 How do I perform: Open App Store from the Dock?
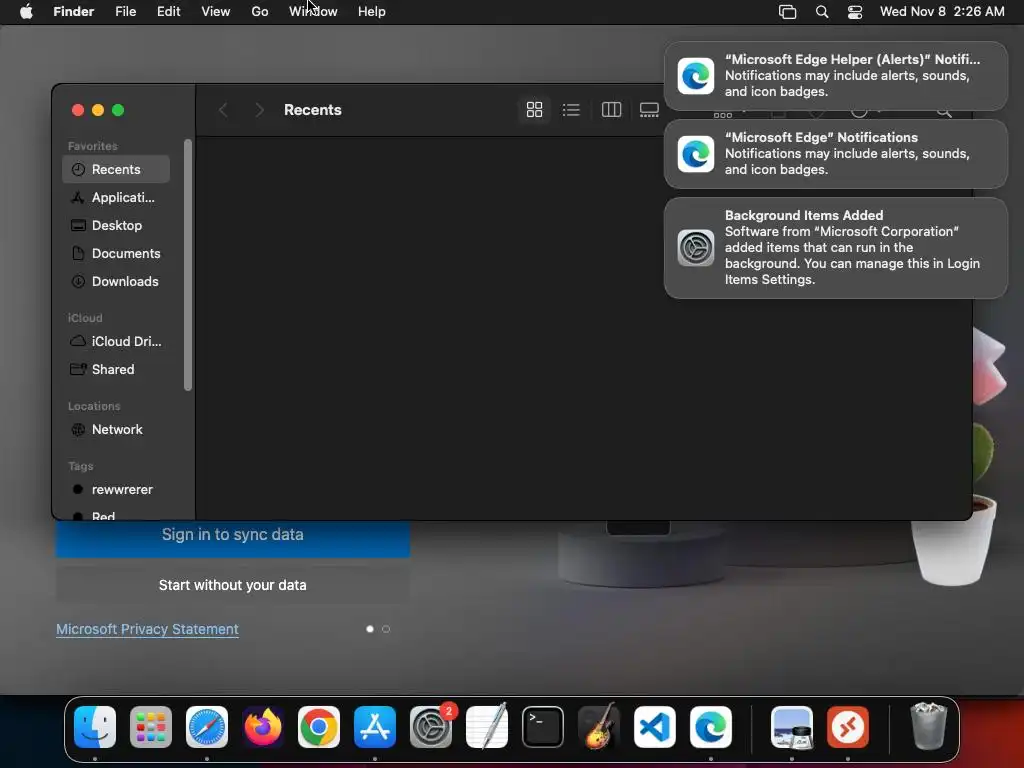click(x=375, y=727)
